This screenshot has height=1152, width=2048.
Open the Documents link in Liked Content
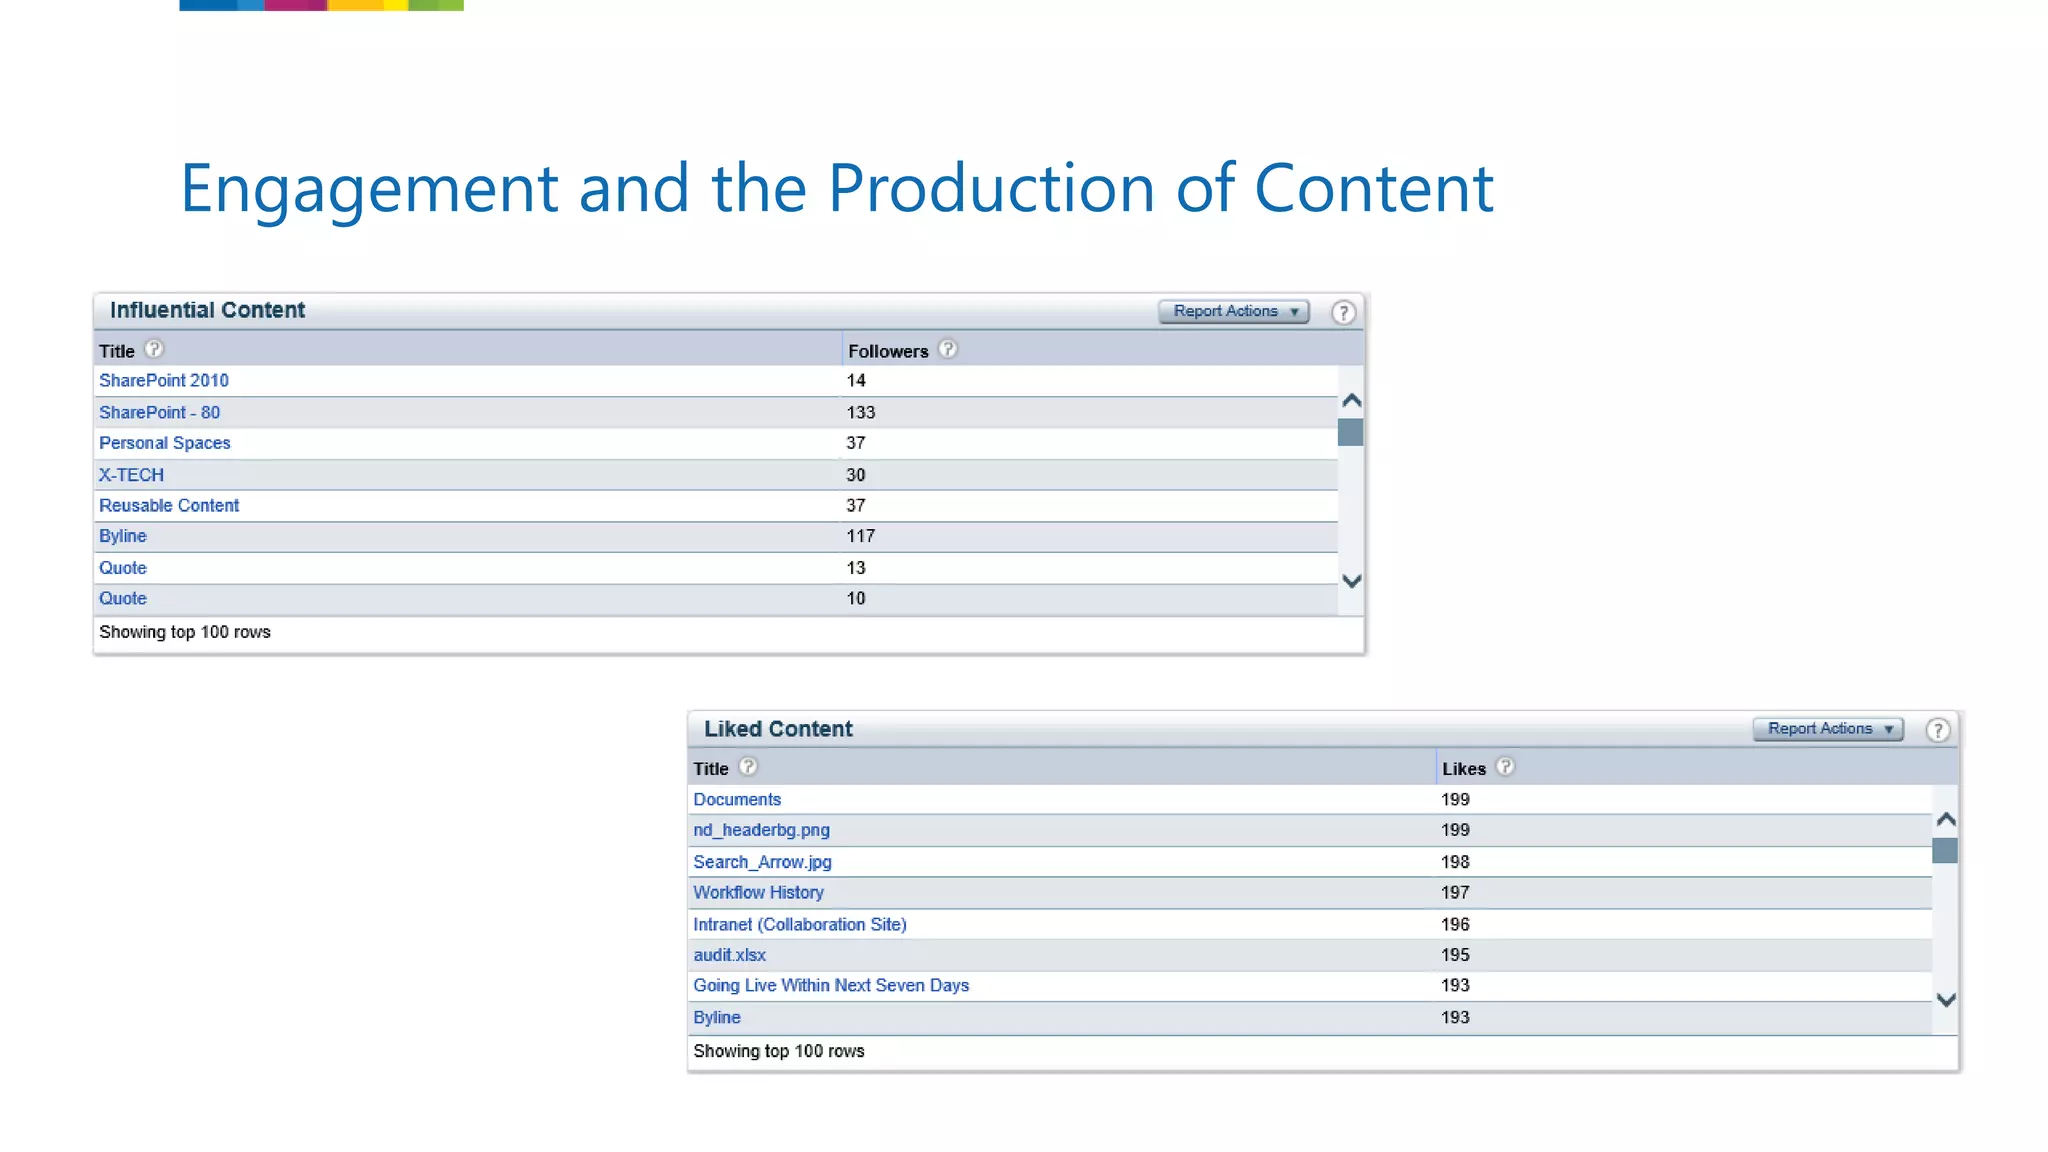click(737, 800)
